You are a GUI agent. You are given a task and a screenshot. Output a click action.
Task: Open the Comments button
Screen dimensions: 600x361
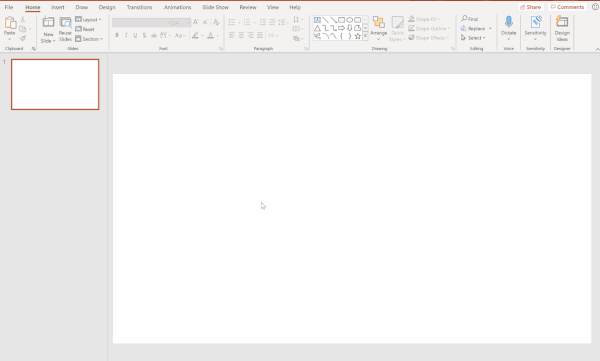click(567, 7)
